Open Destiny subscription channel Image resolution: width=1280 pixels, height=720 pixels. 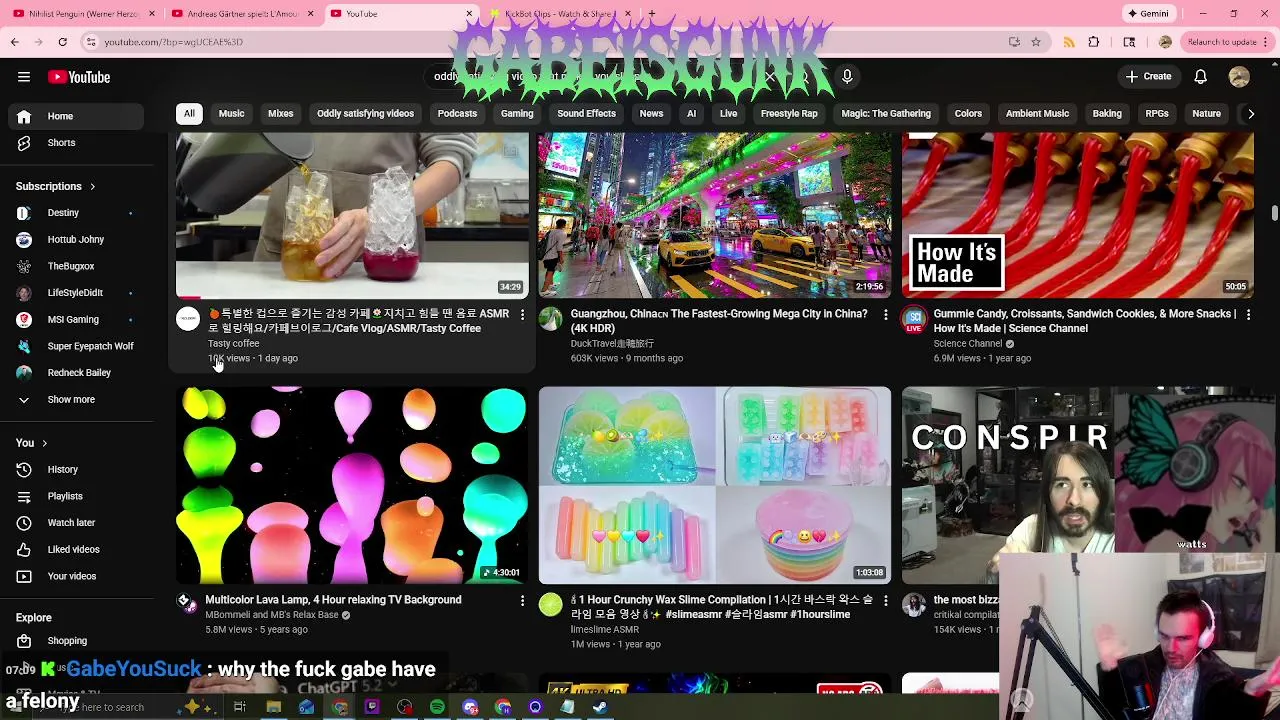(75, 213)
